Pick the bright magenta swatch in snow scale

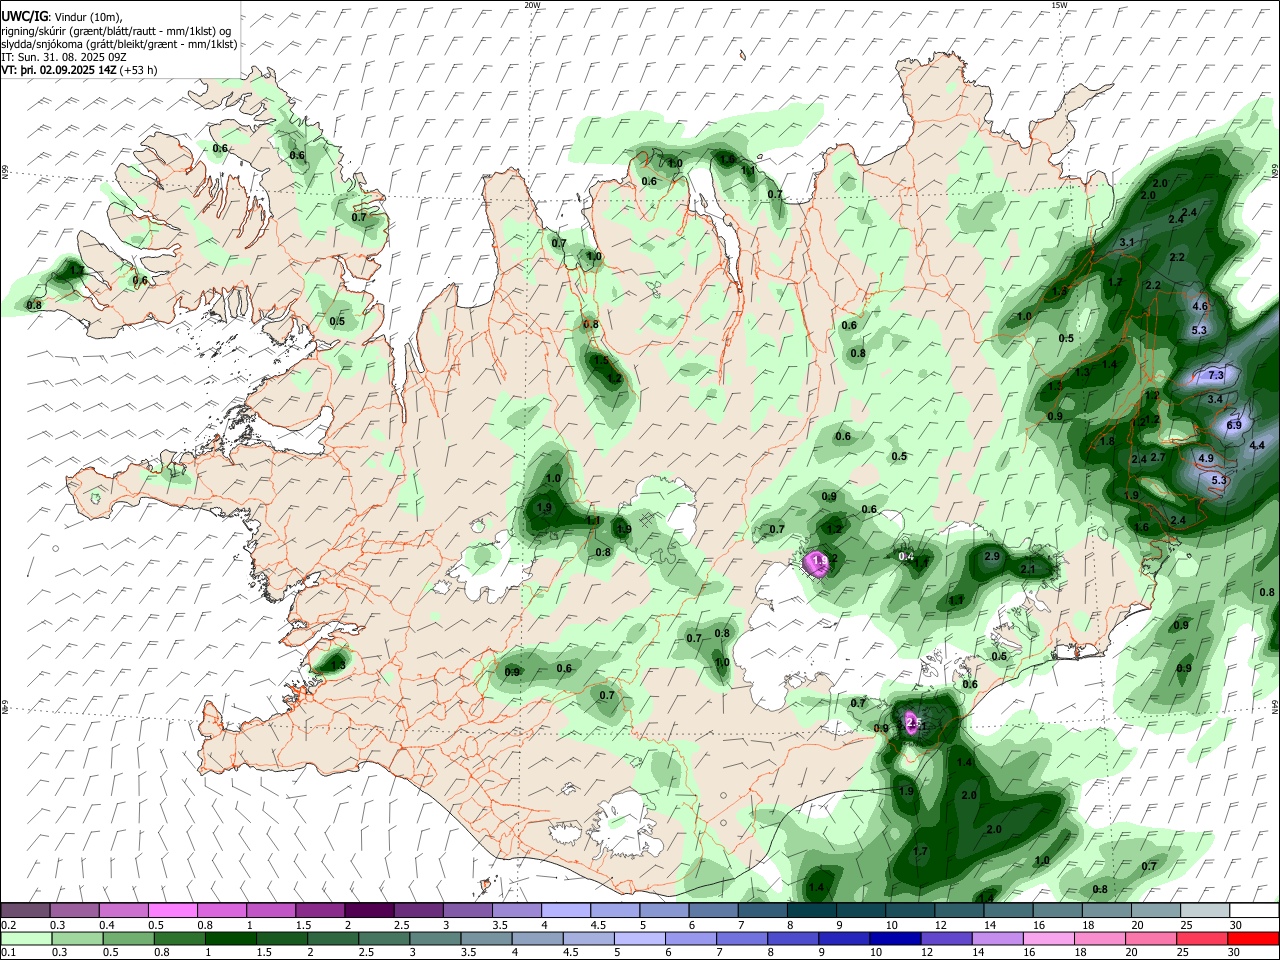tap(172, 910)
